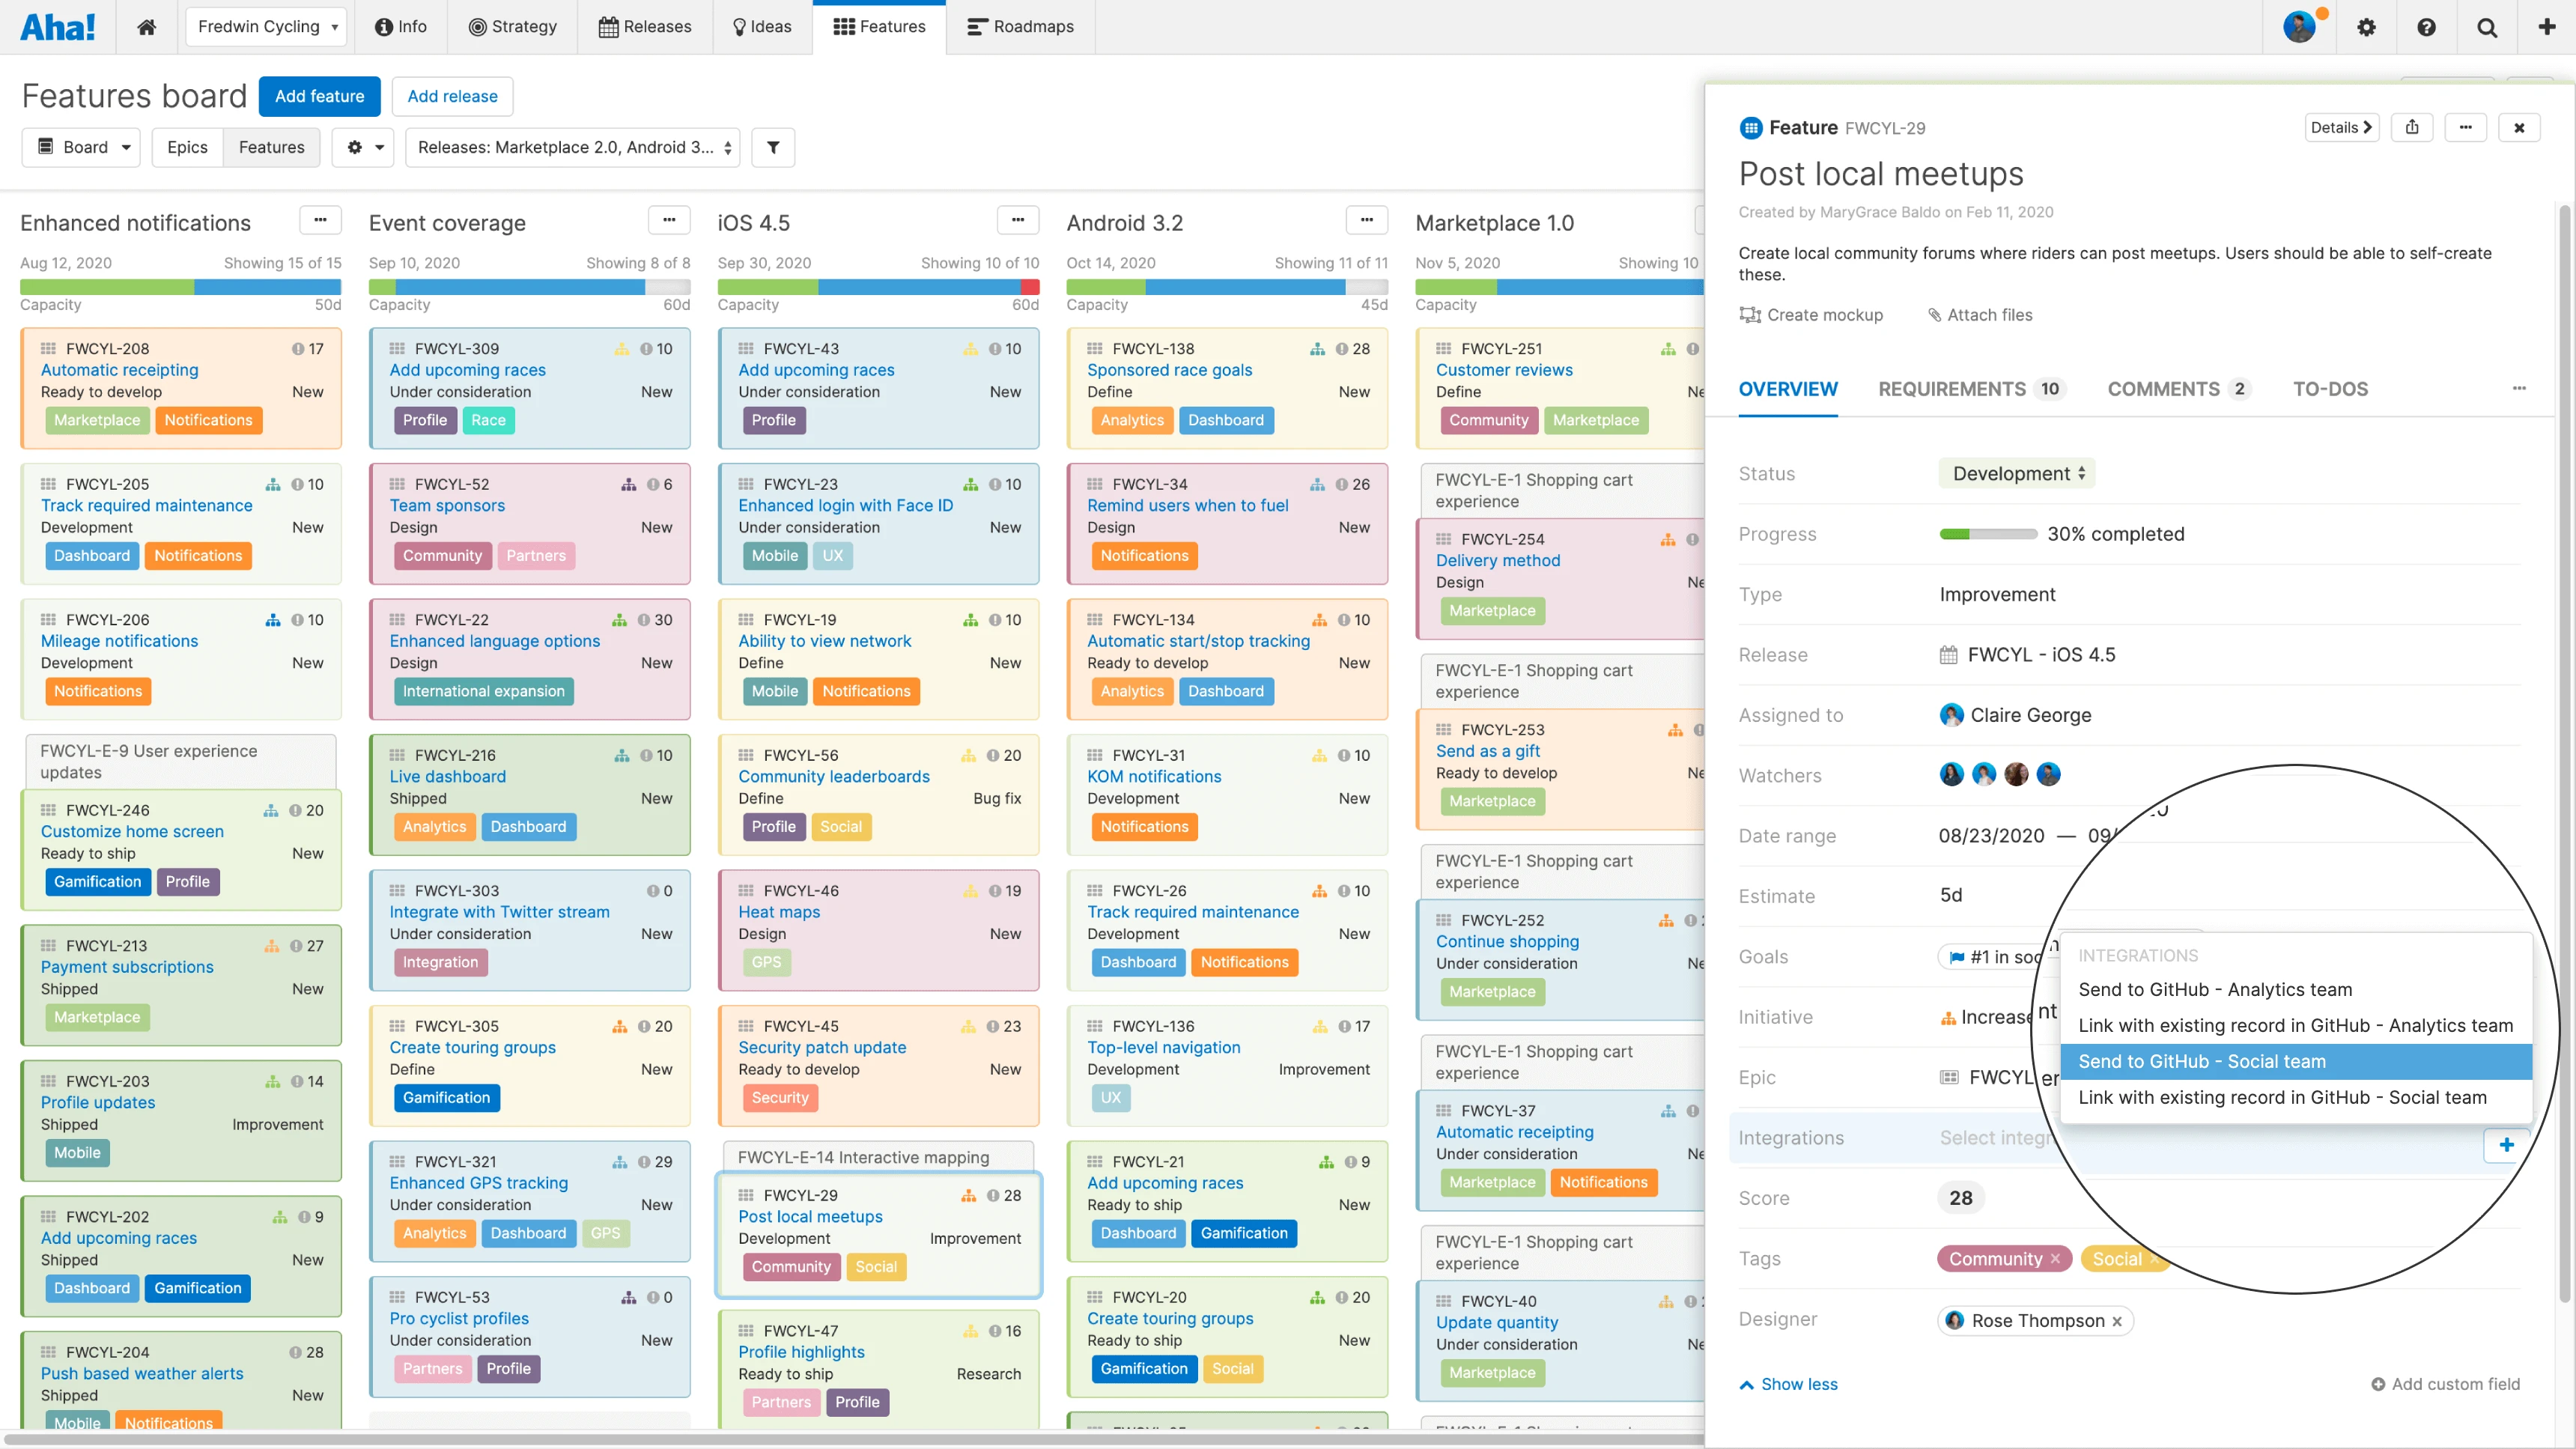Click the filter icon beside the releases selector

(773, 147)
